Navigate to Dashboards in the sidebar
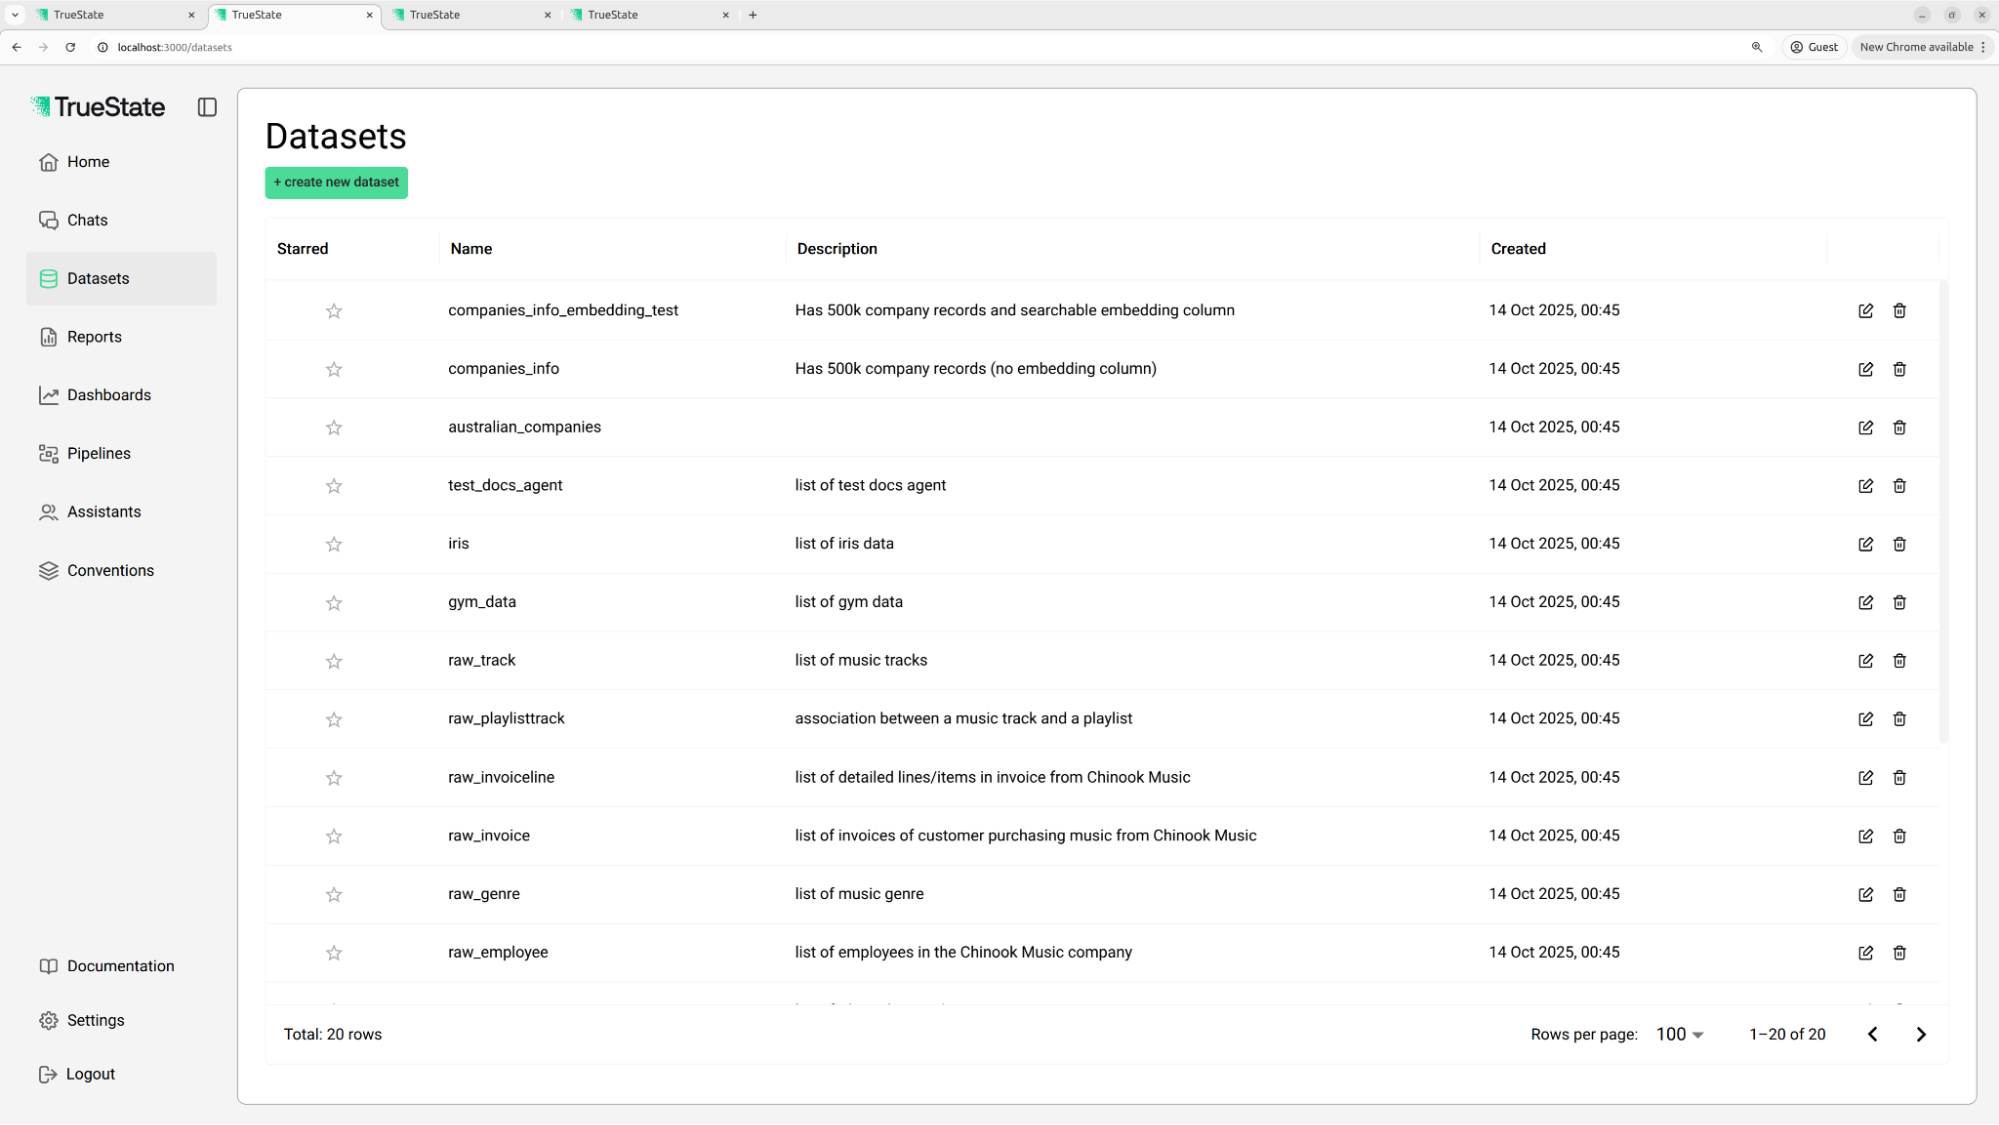1999x1125 pixels. pos(108,395)
